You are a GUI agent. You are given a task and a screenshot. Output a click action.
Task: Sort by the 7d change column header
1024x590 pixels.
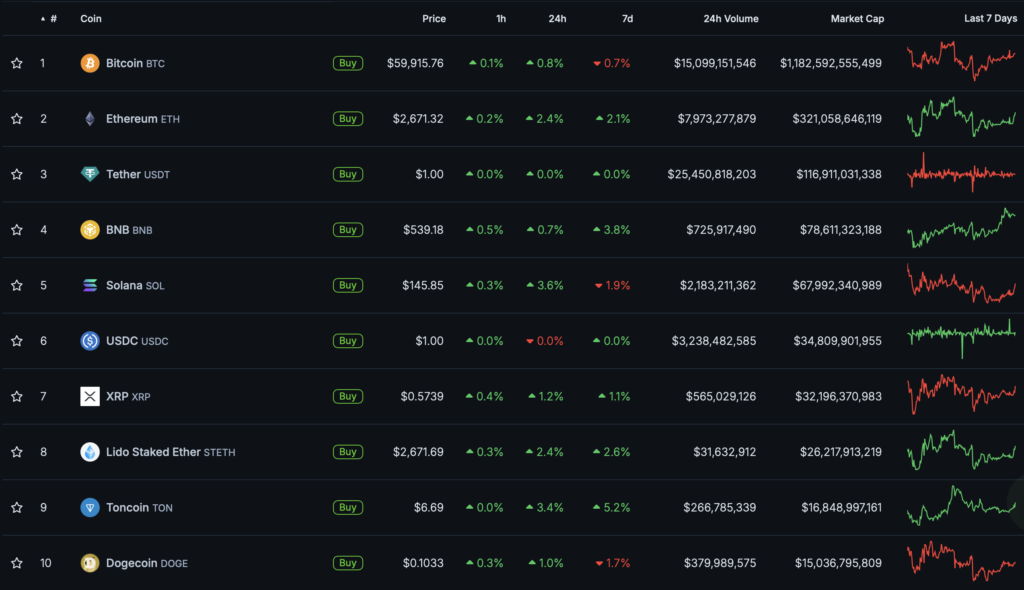click(x=625, y=19)
